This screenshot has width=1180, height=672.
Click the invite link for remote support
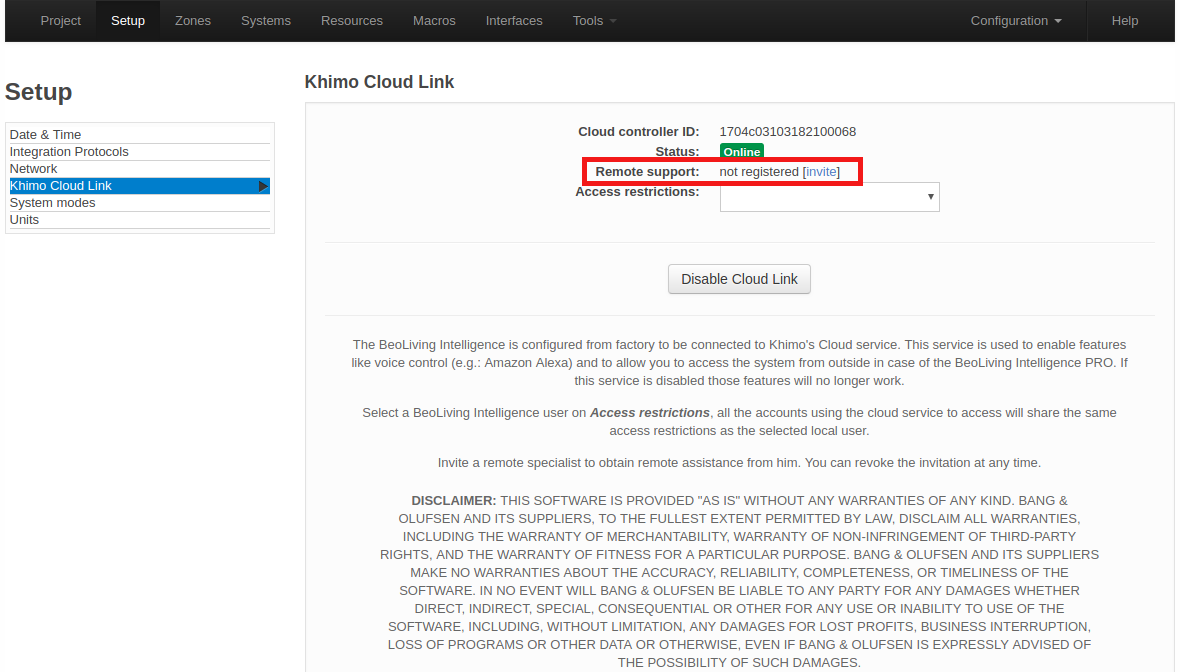[822, 172]
